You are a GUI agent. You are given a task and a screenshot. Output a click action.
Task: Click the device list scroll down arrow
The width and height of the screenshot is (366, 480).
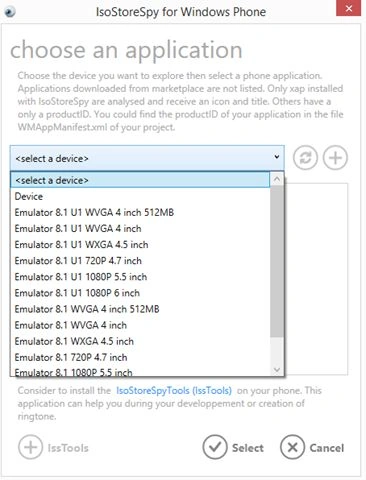pyautogui.click(x=277, y=370)
